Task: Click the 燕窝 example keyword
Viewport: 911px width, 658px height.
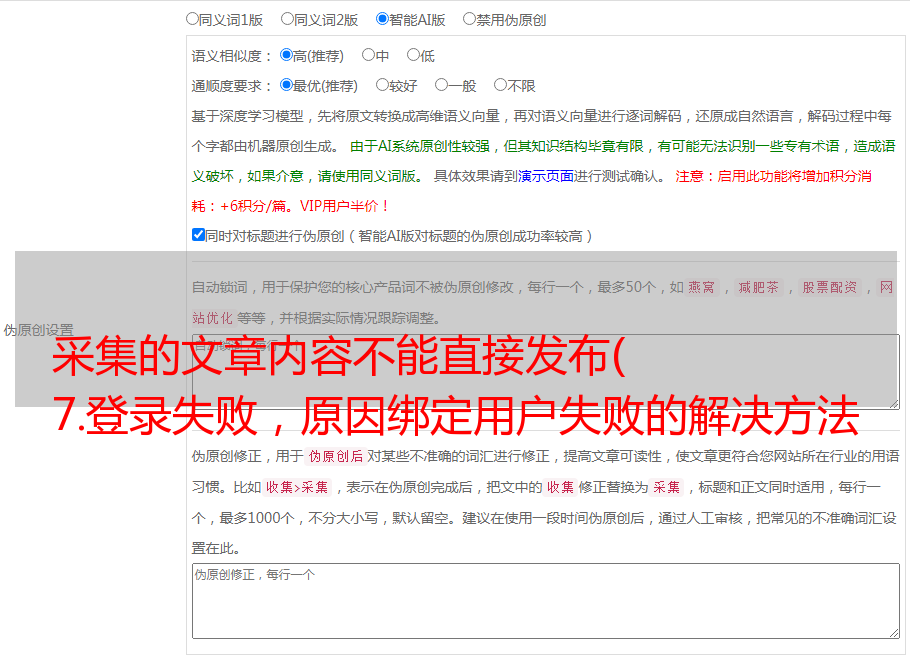Action: pos(701,287)
